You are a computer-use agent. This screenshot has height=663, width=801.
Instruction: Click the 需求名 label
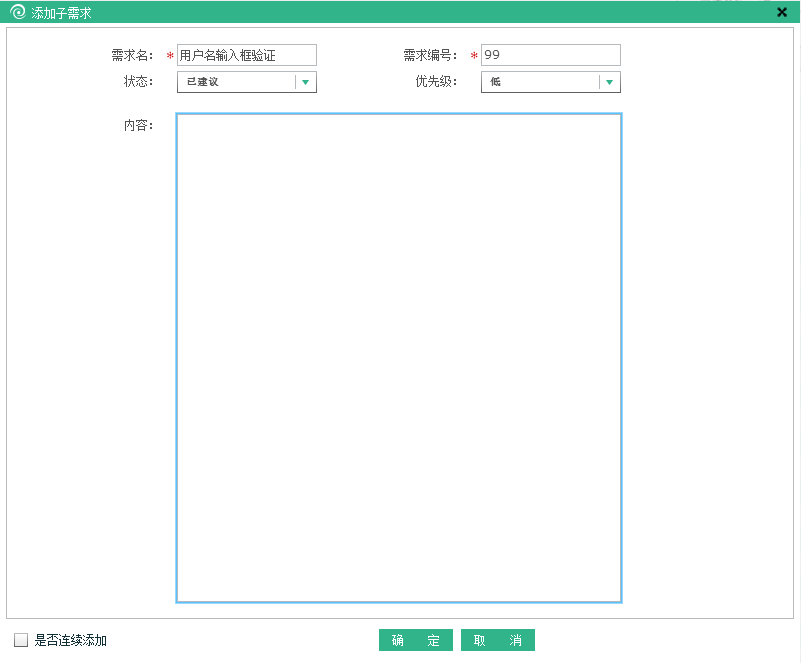tap(132, 55)
